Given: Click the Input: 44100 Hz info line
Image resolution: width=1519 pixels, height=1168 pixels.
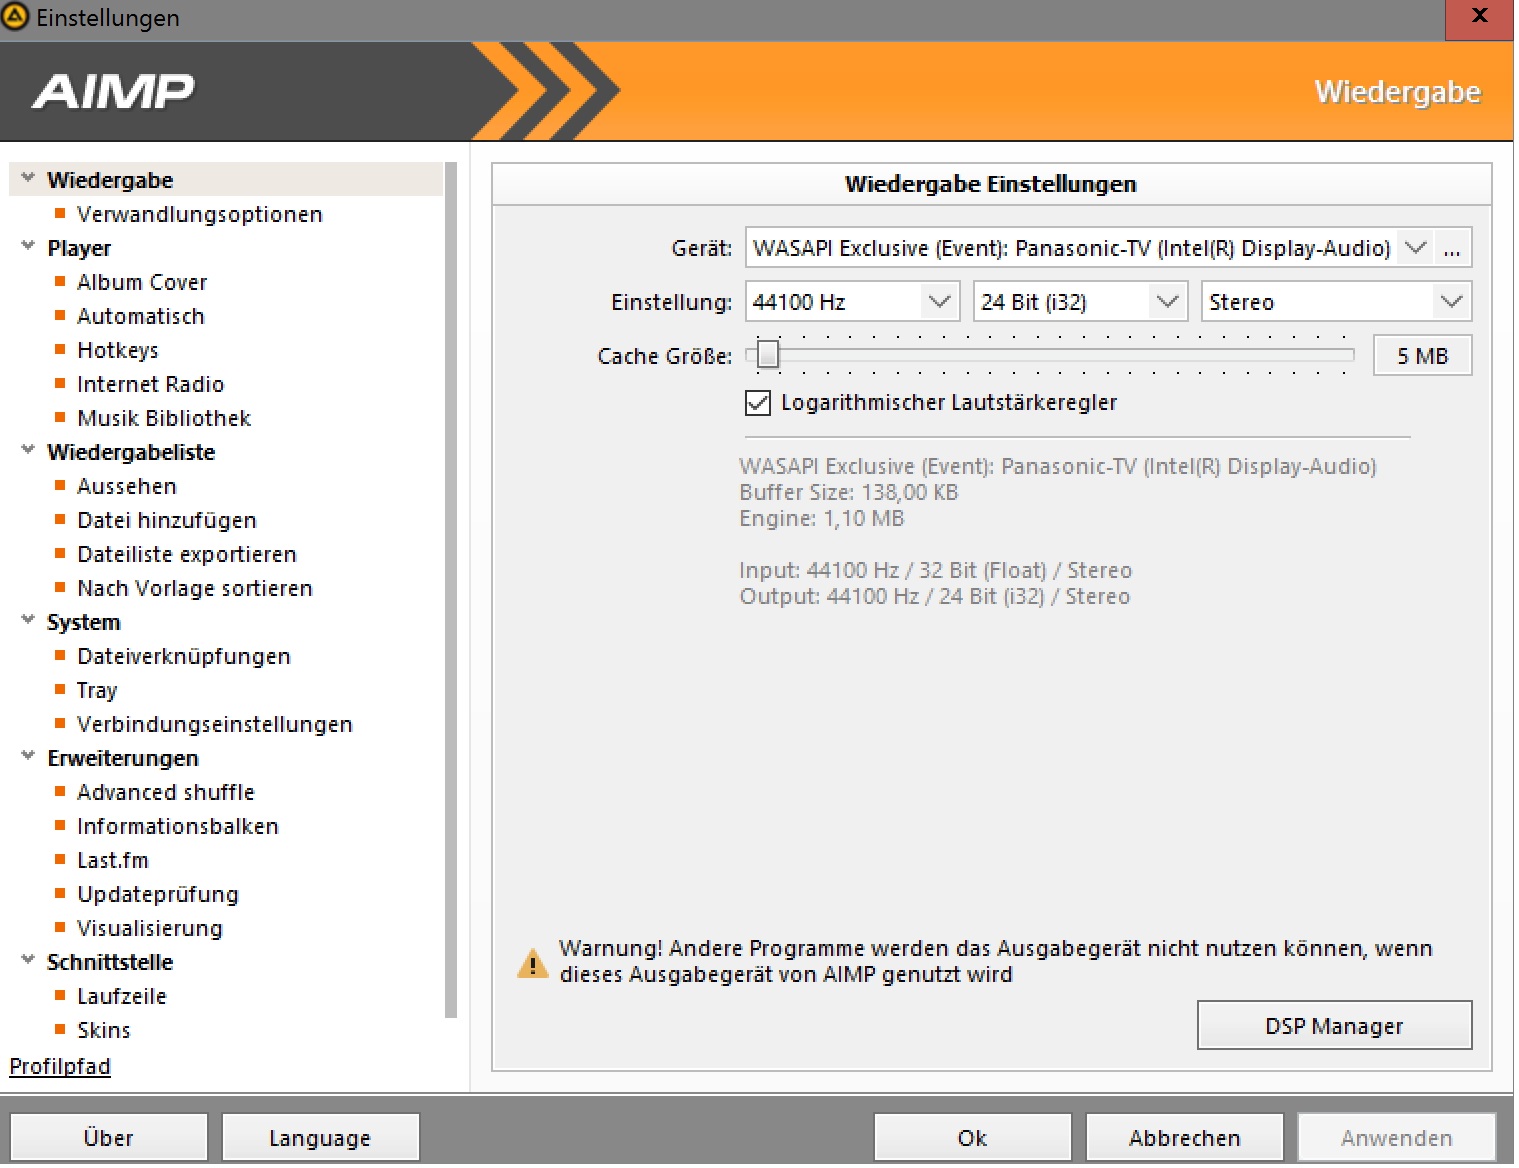Looking at the screenshot, I should pyautogui.click(x=936, y=571).
